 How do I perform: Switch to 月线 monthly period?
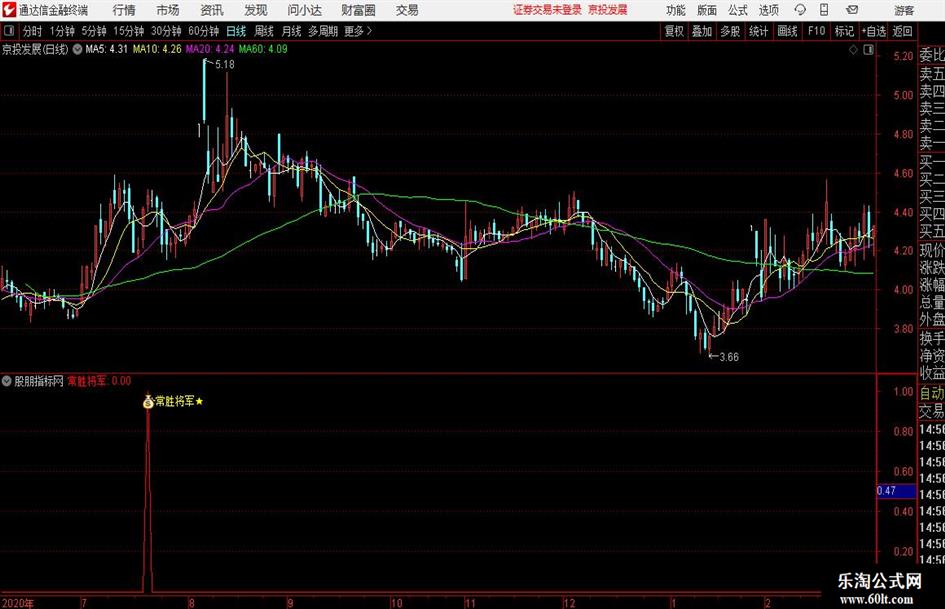click(x=291, y=31)
